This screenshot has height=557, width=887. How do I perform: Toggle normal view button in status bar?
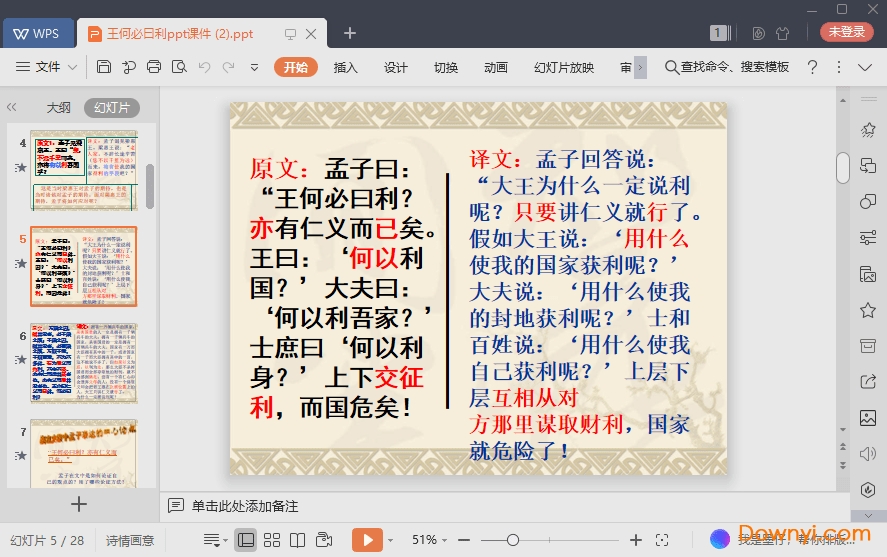click(246, 540)
